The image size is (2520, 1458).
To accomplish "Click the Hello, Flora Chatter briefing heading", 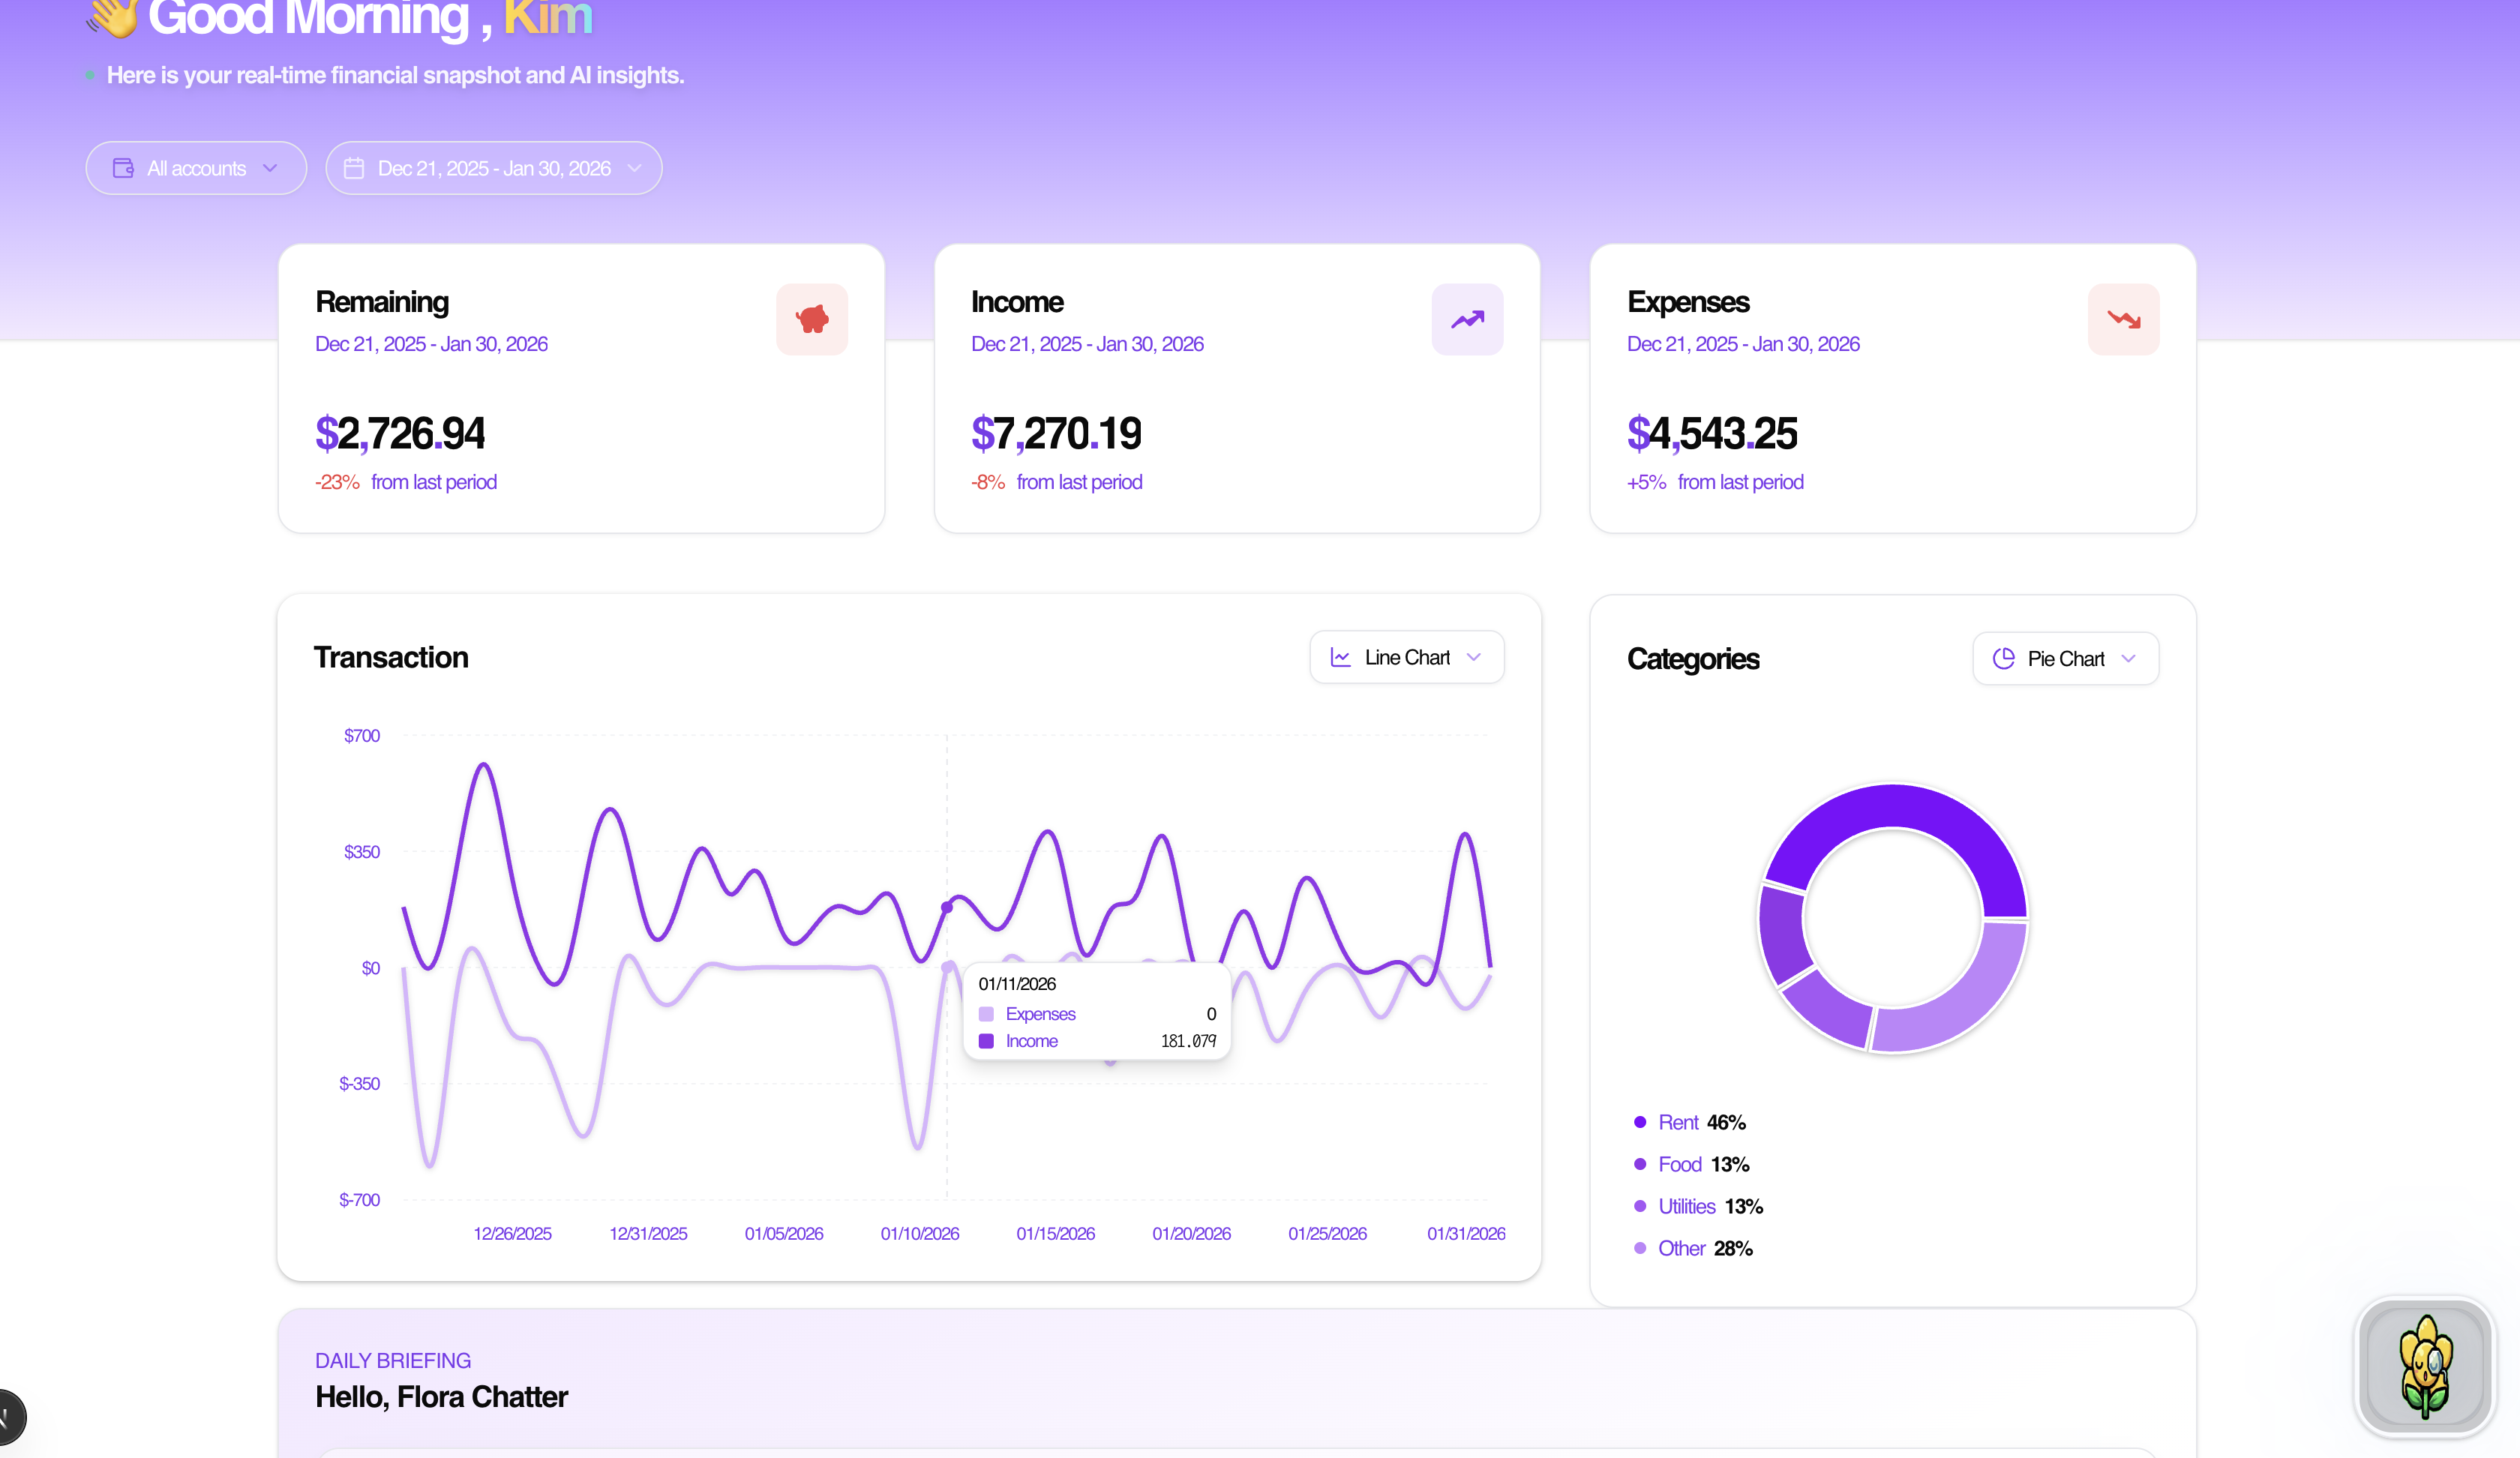I will tap(441, 1396).
